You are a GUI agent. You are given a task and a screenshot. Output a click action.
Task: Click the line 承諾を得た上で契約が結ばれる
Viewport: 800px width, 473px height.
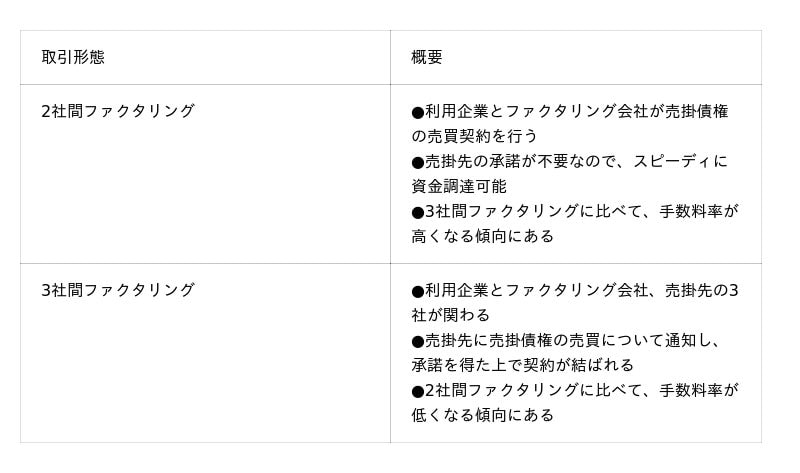(522, 365)
